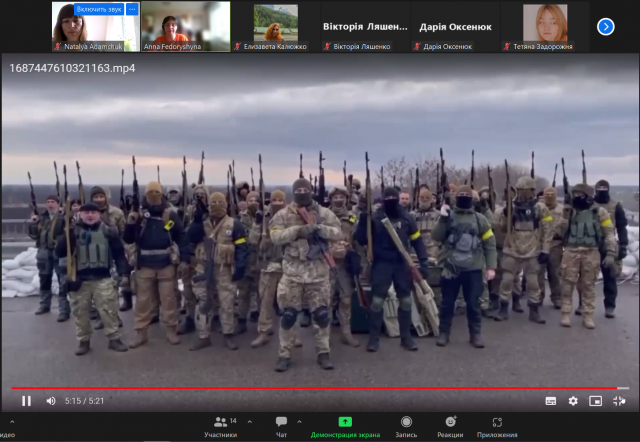Click the muted mic icon of Вікторія Ляшенко
Screen dimensions: 640x442
pos(327,47)
